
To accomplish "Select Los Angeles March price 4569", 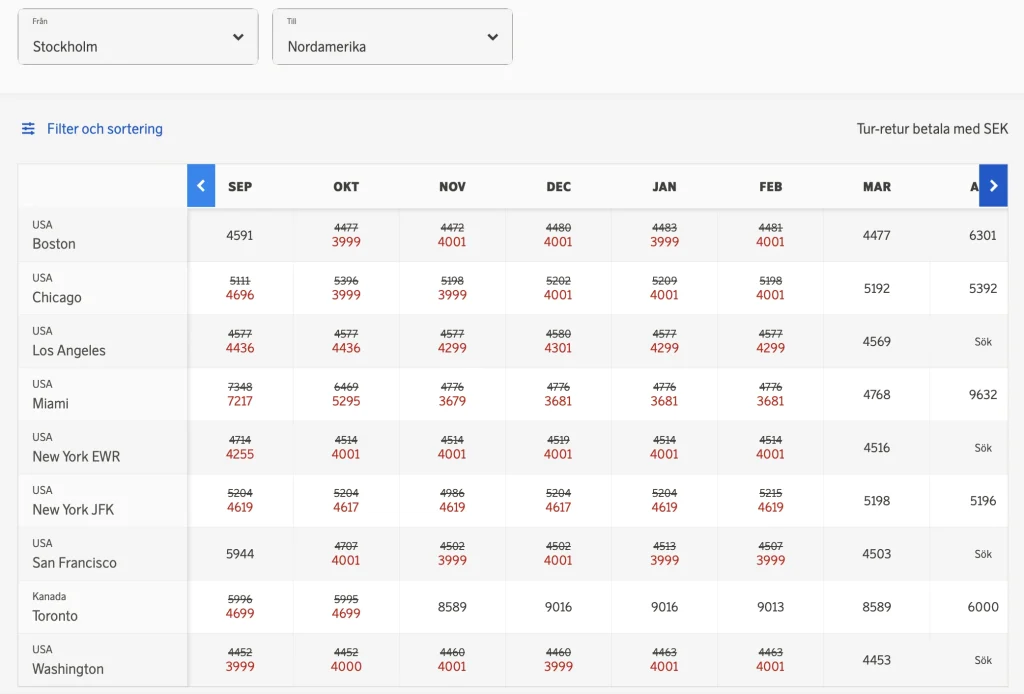I will pos(876,341).
